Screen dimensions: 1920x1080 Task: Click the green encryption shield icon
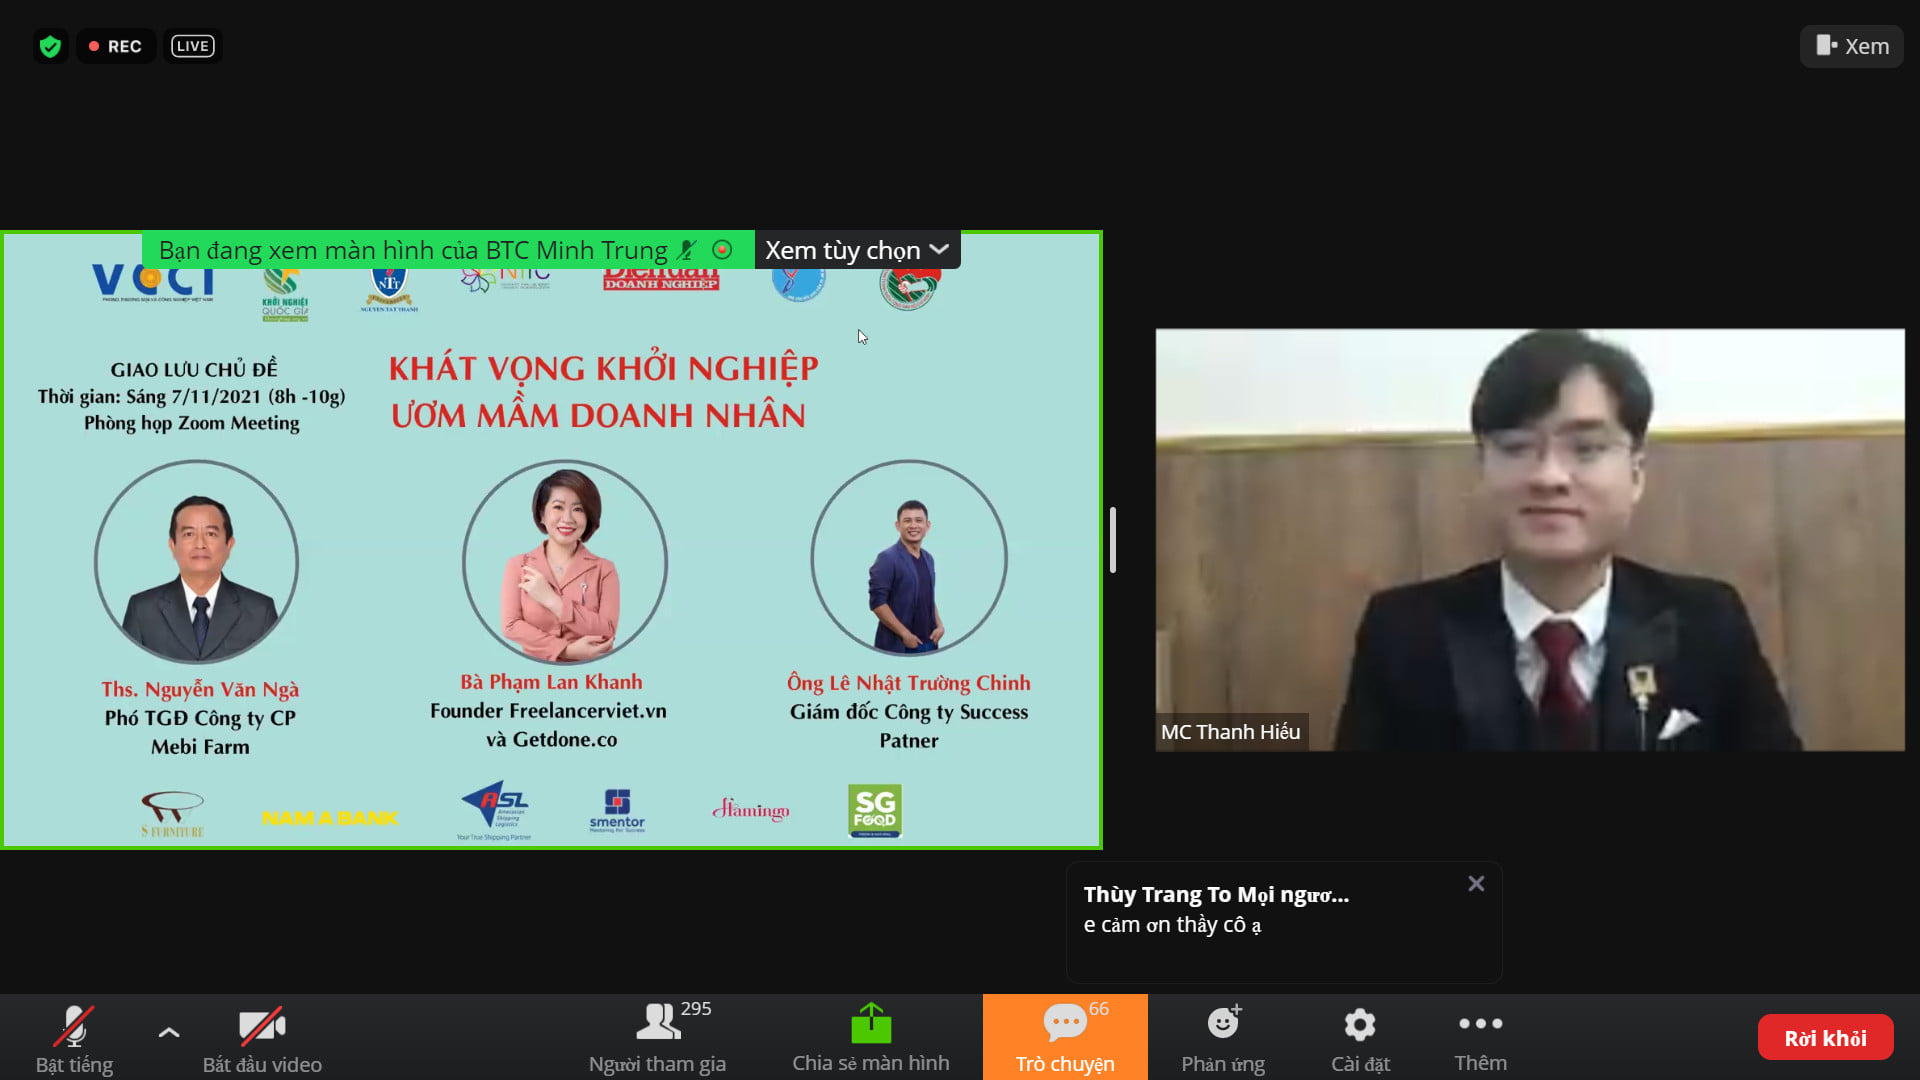pos(50,46)
